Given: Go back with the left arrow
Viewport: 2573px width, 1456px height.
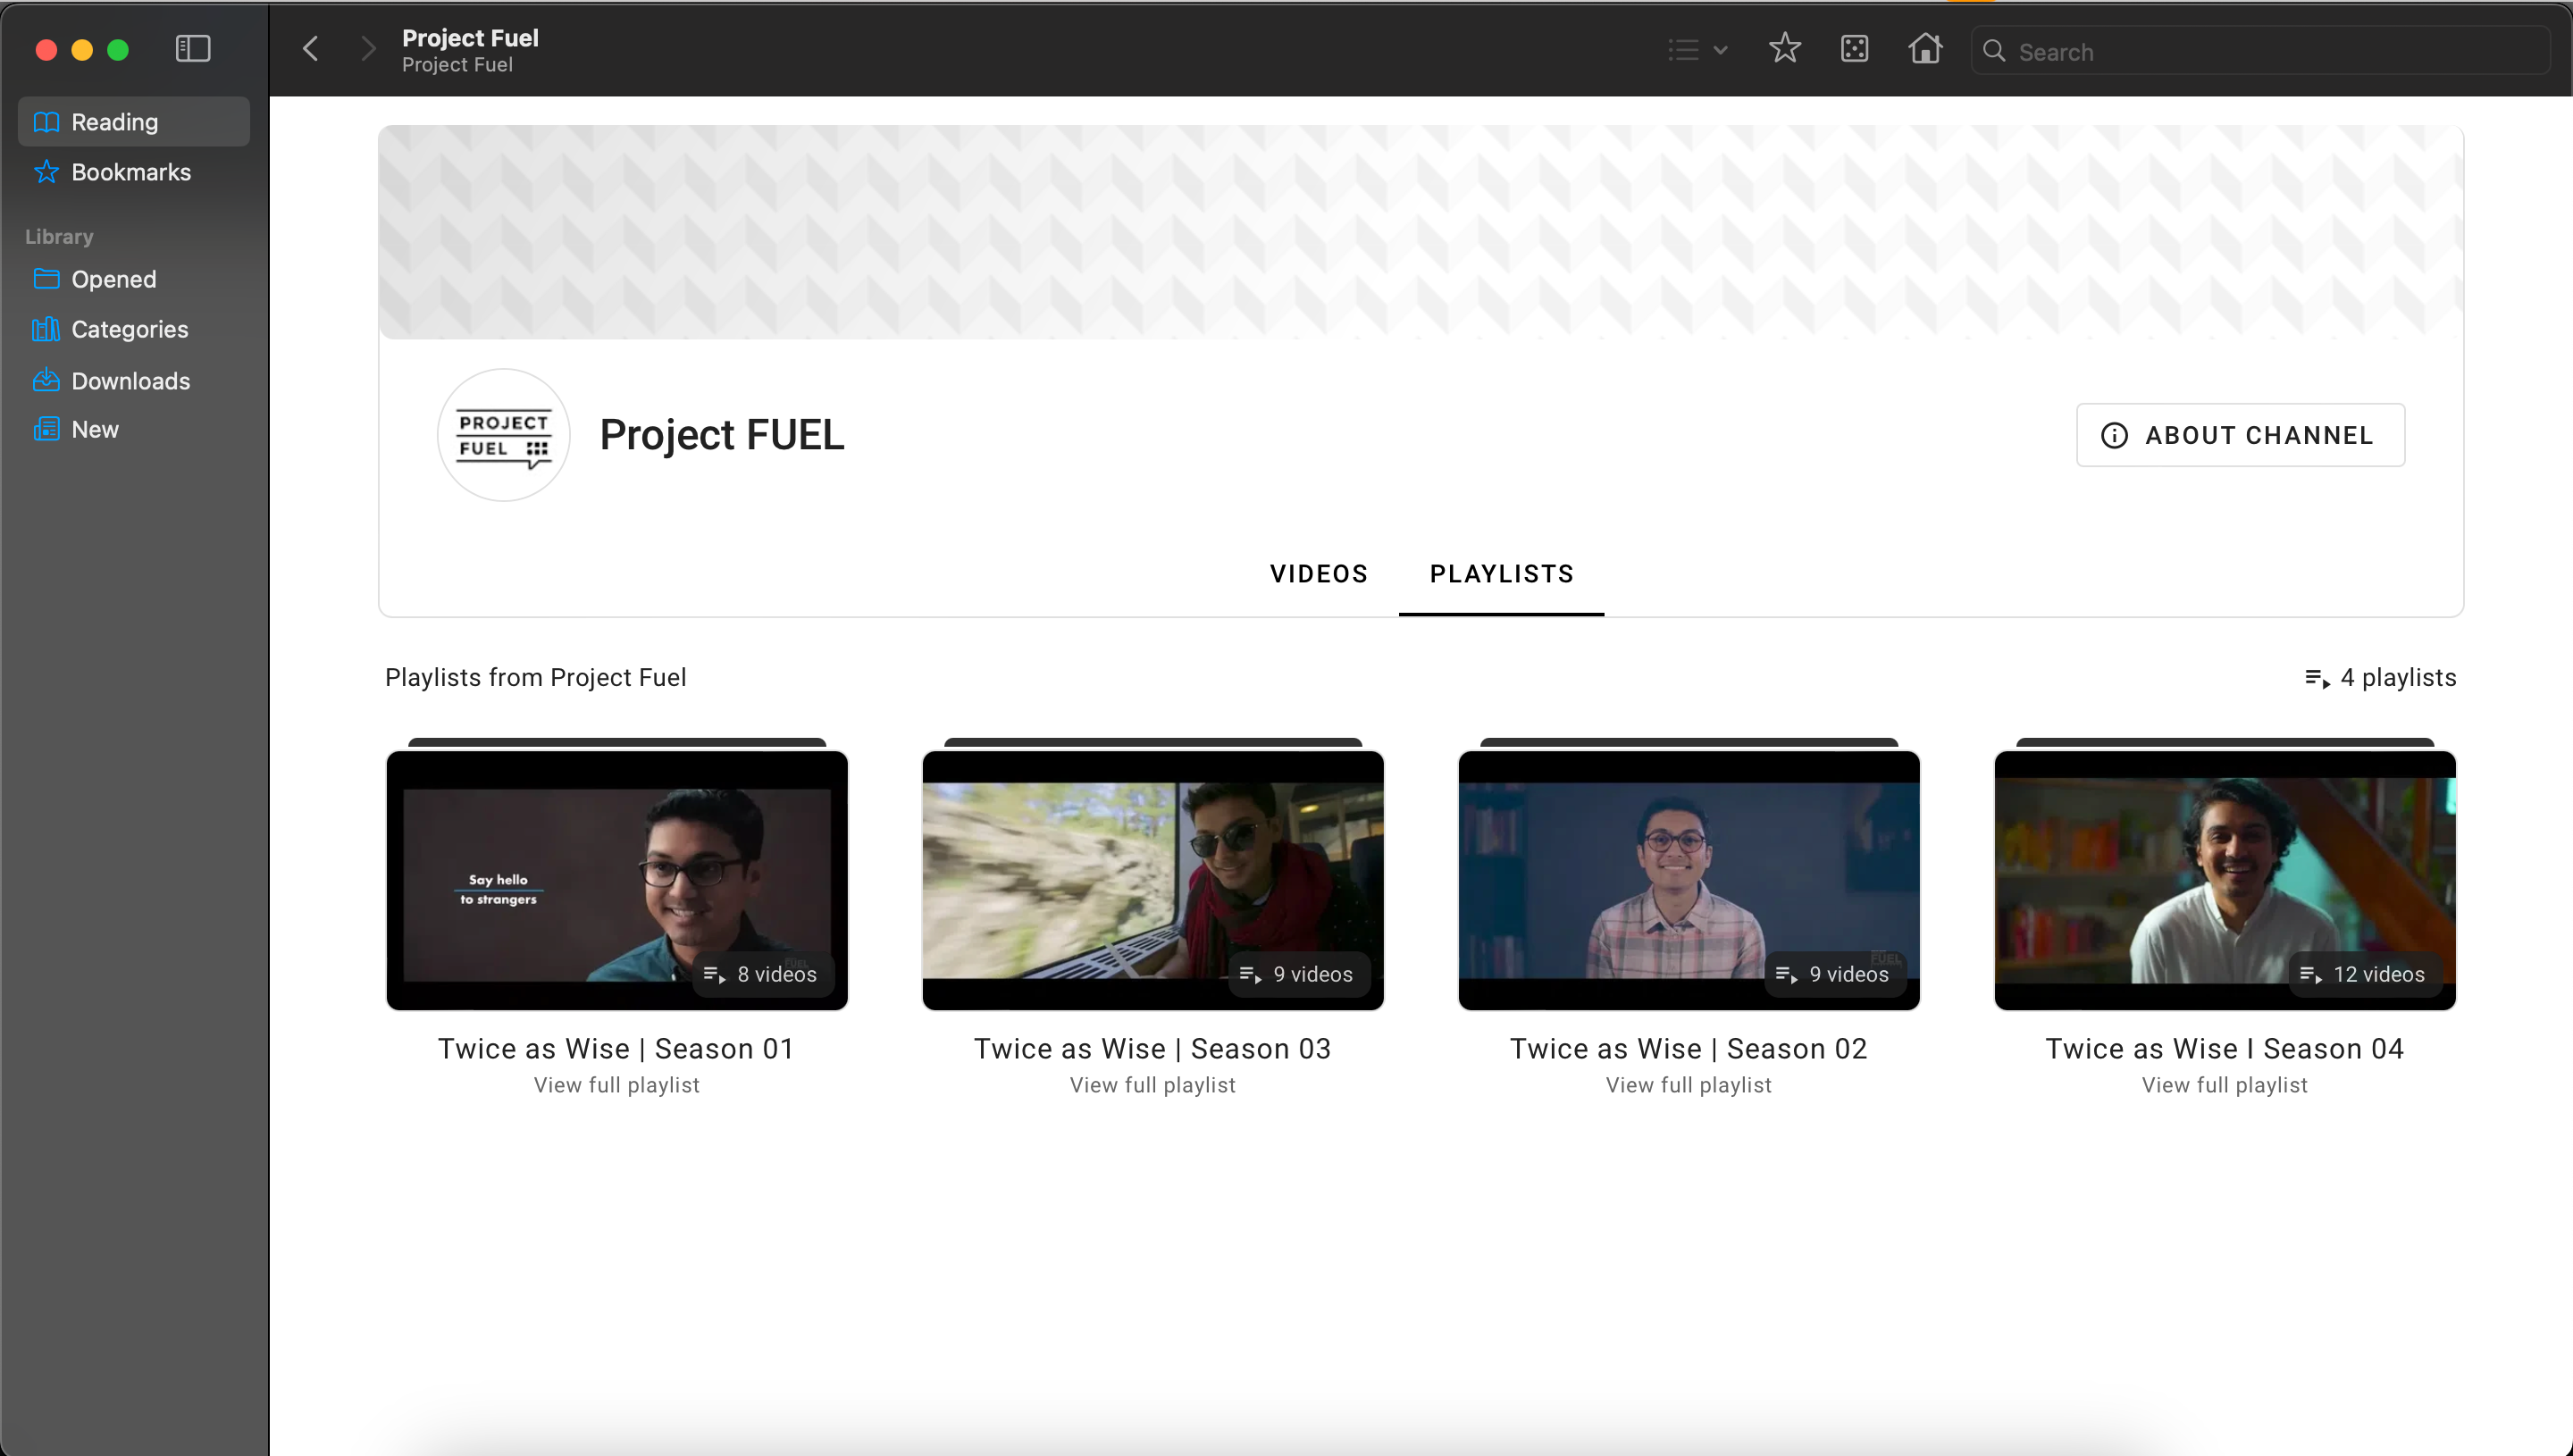Looking at the screenshot, I should pos(311,48).
